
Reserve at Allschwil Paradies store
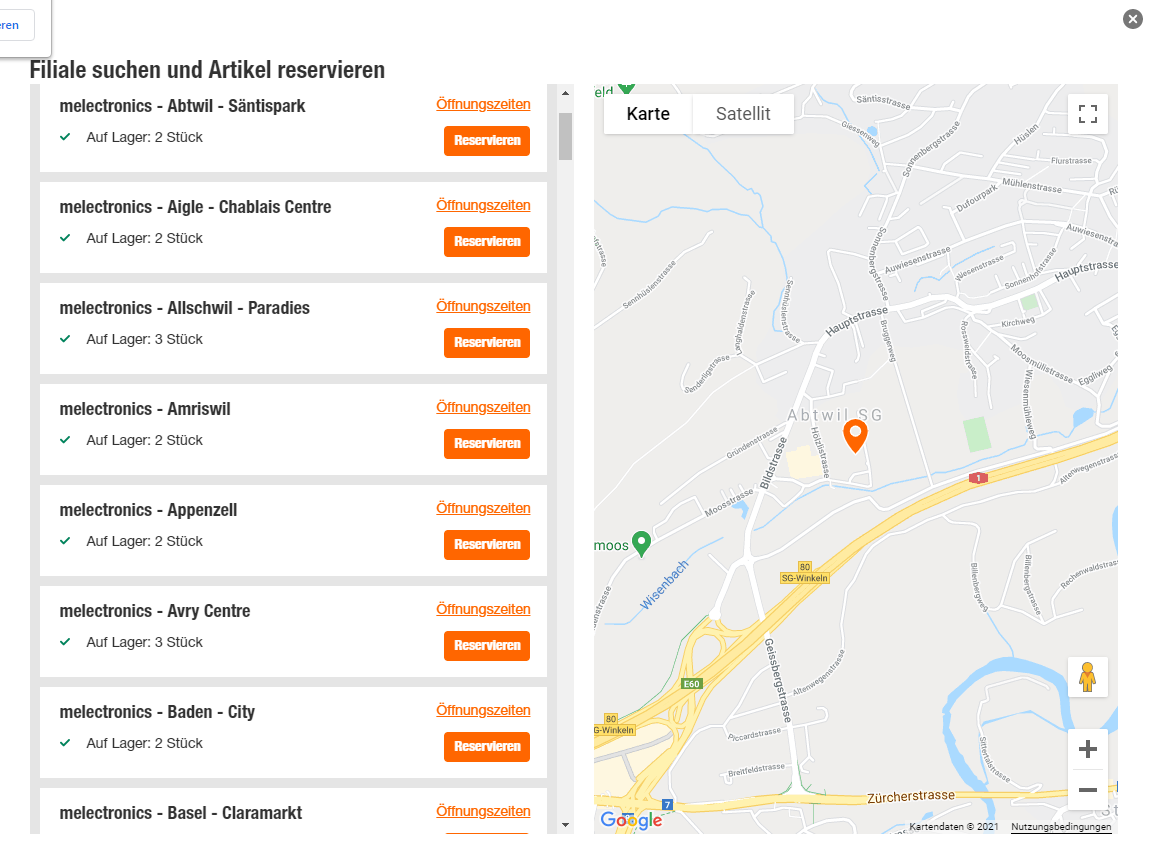coord(487,343)
